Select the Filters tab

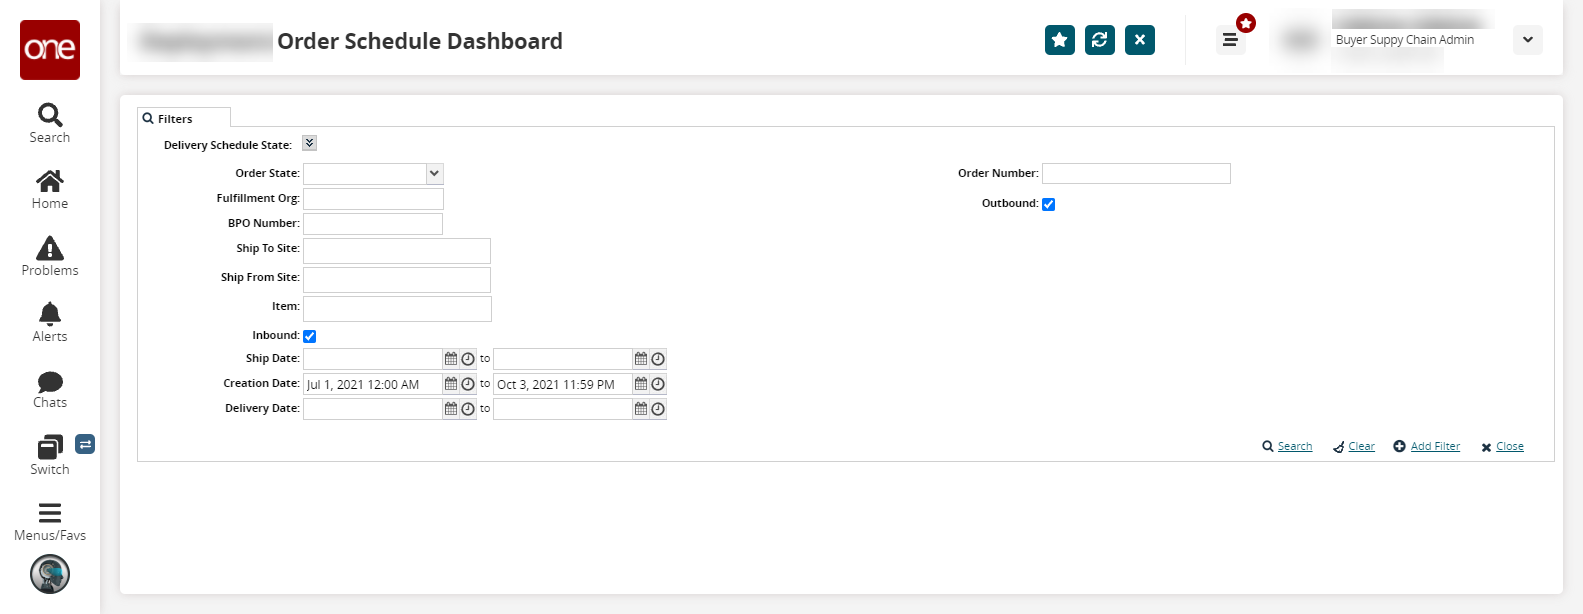175,119
